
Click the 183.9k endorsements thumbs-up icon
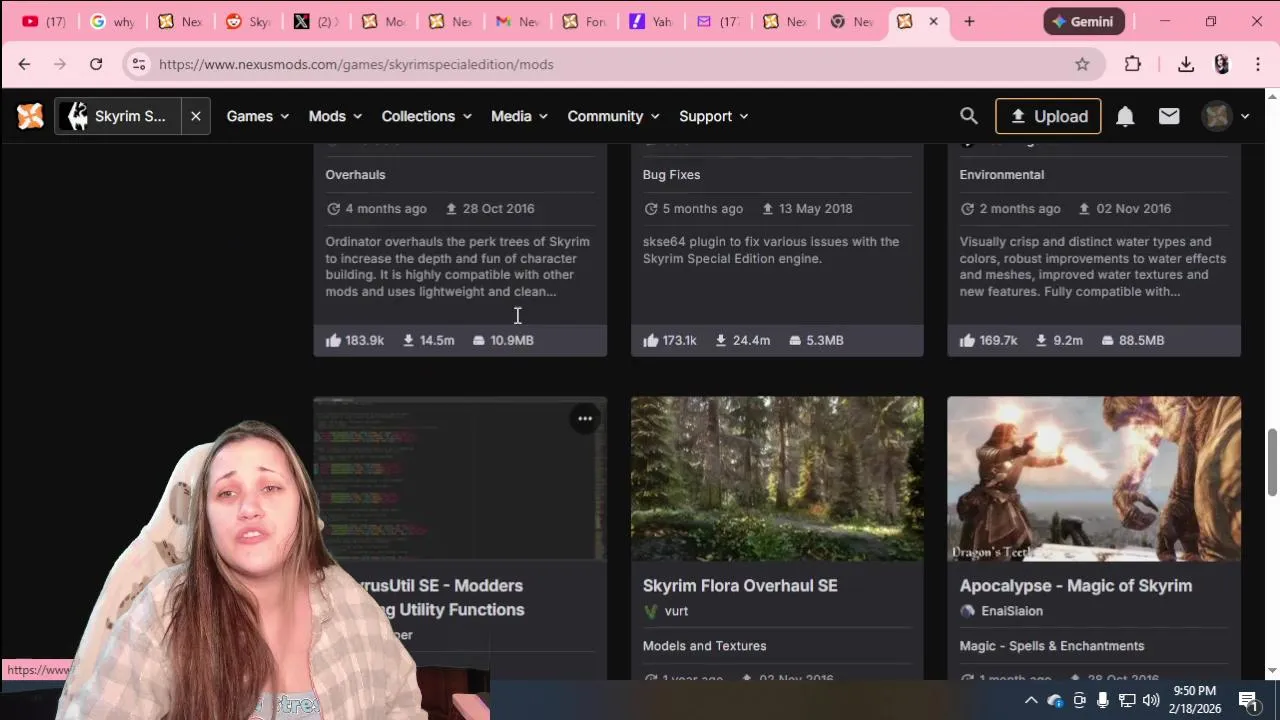coord(334,340)
